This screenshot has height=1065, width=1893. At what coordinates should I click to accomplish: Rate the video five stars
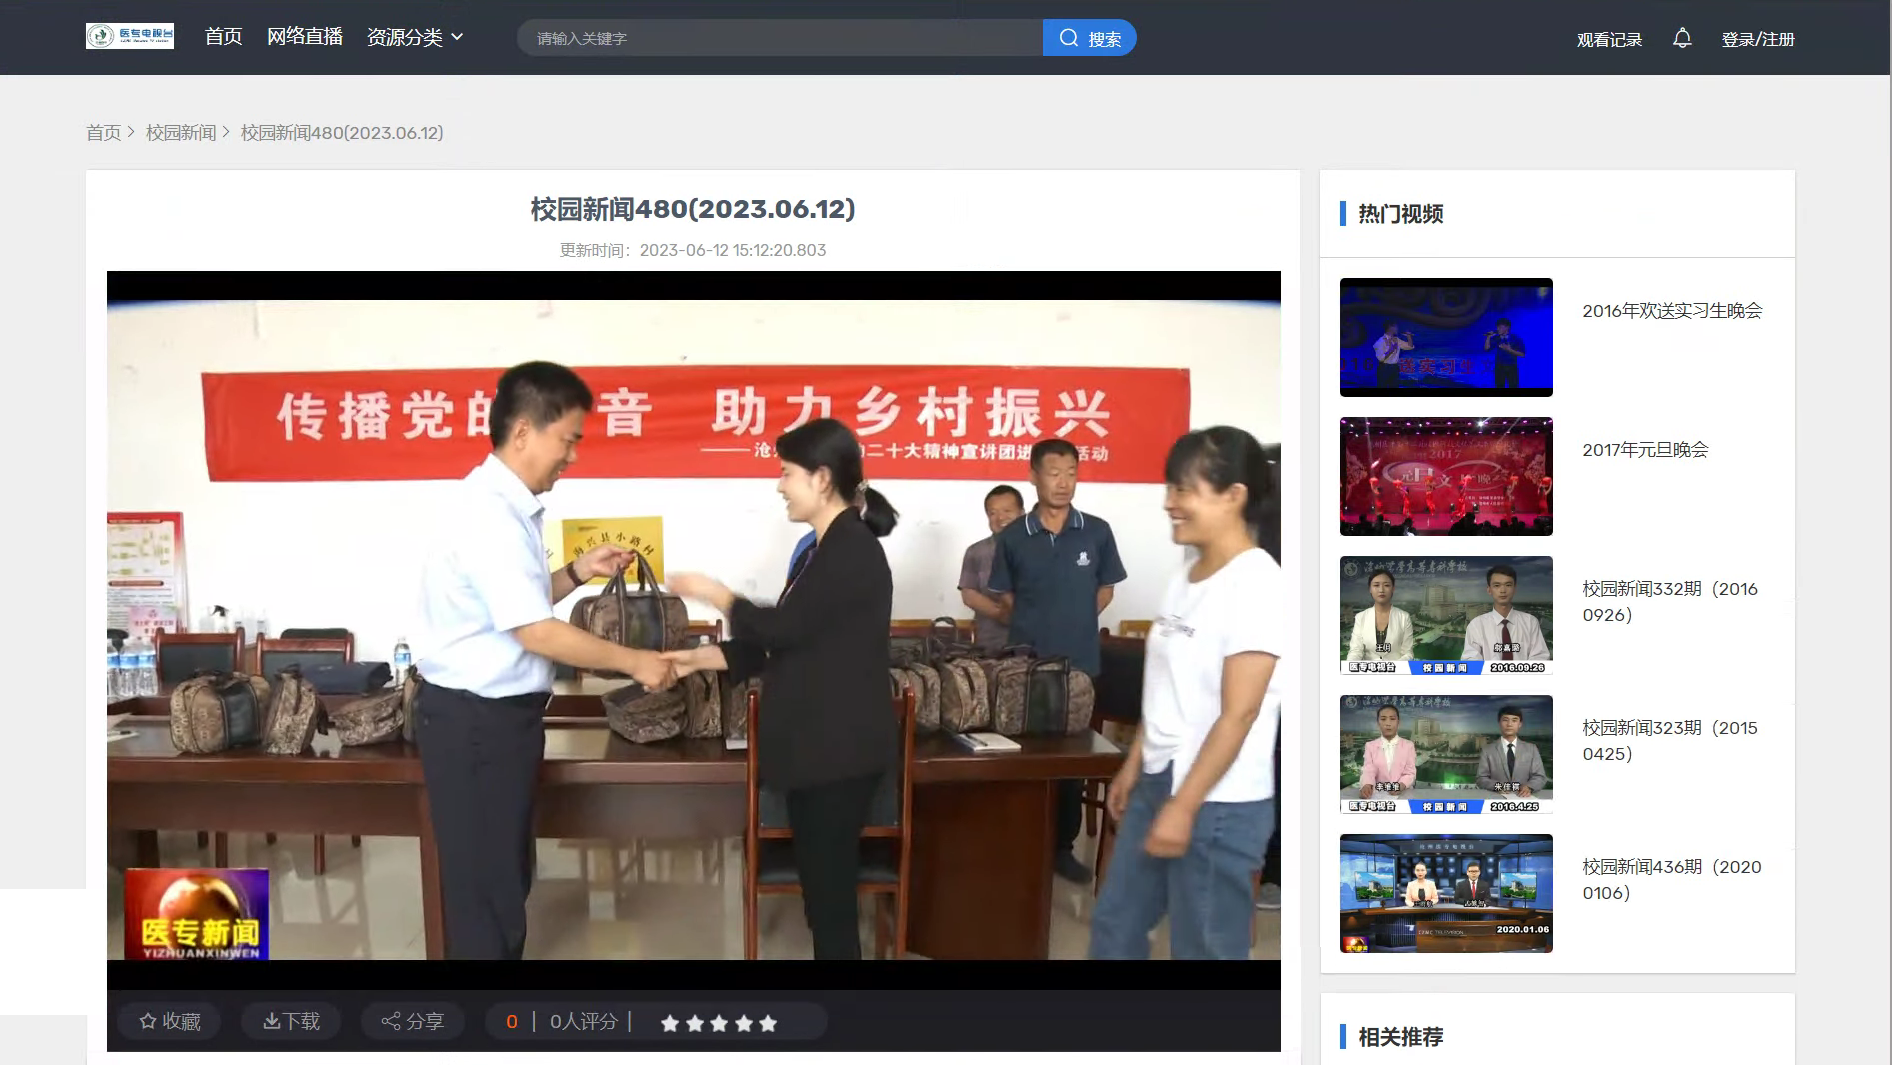[768, 1023]
